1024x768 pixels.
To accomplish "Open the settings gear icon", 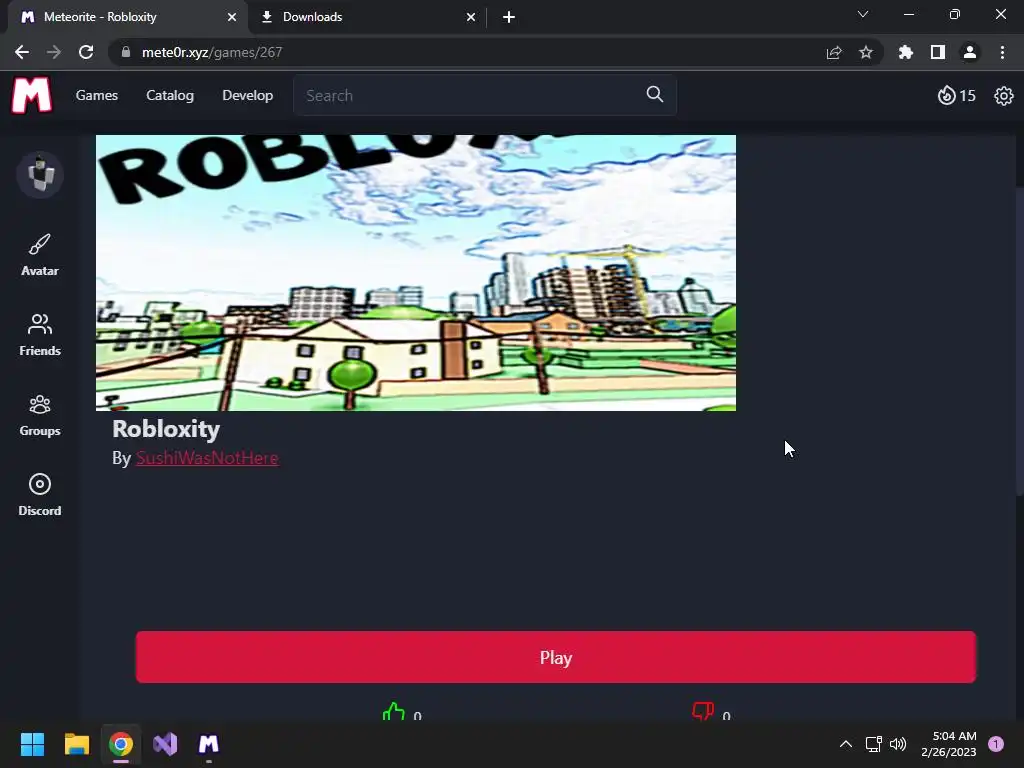I will (x=1003, y=96).
